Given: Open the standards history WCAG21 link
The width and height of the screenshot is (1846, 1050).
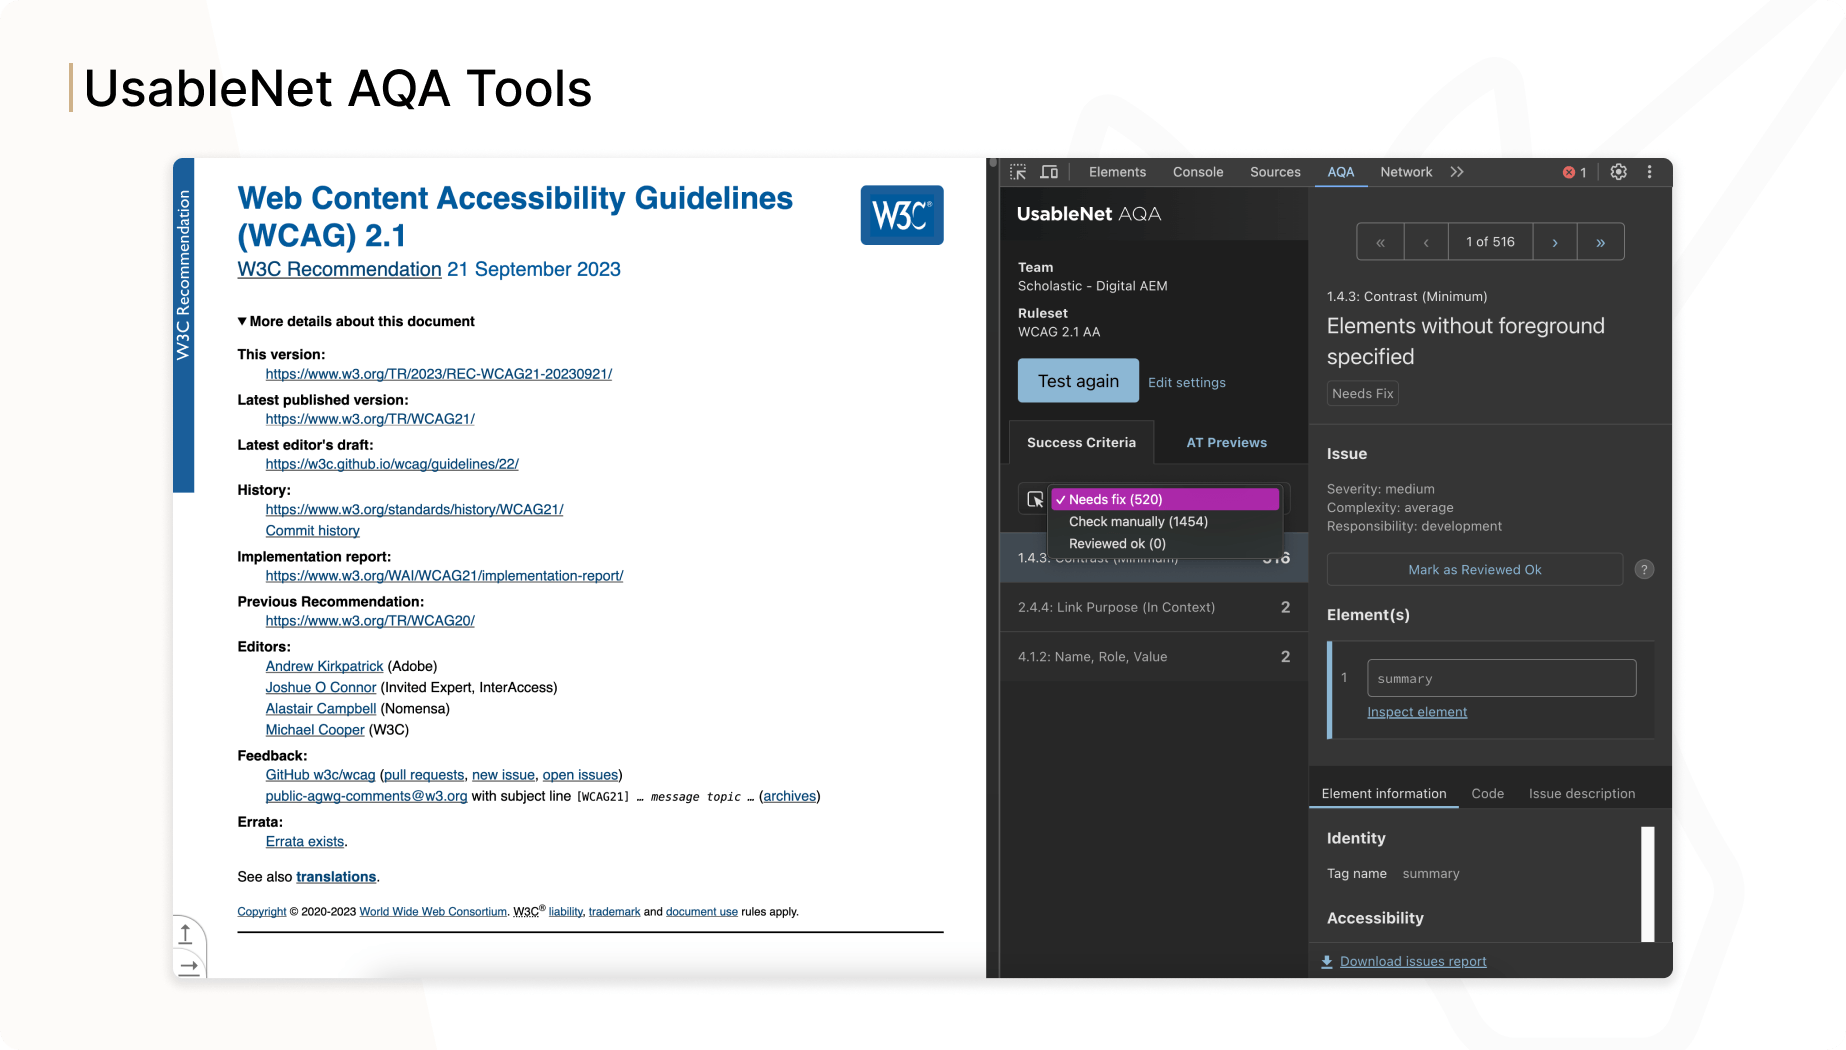Looking at the screenshot, I should (x=414, y=509).
